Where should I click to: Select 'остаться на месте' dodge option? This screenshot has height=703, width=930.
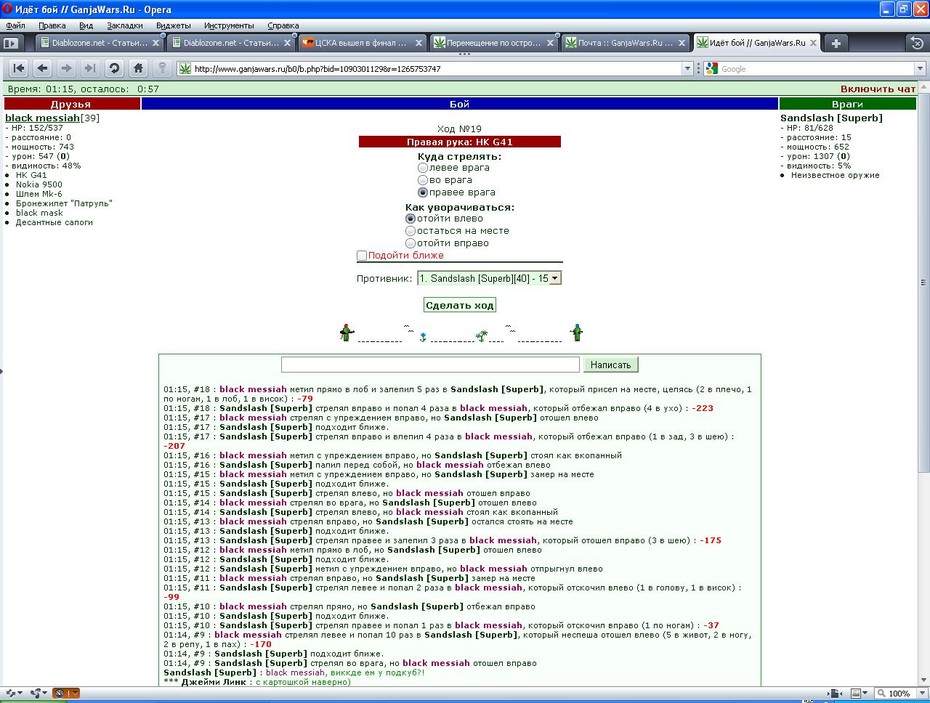coord(410,231)
